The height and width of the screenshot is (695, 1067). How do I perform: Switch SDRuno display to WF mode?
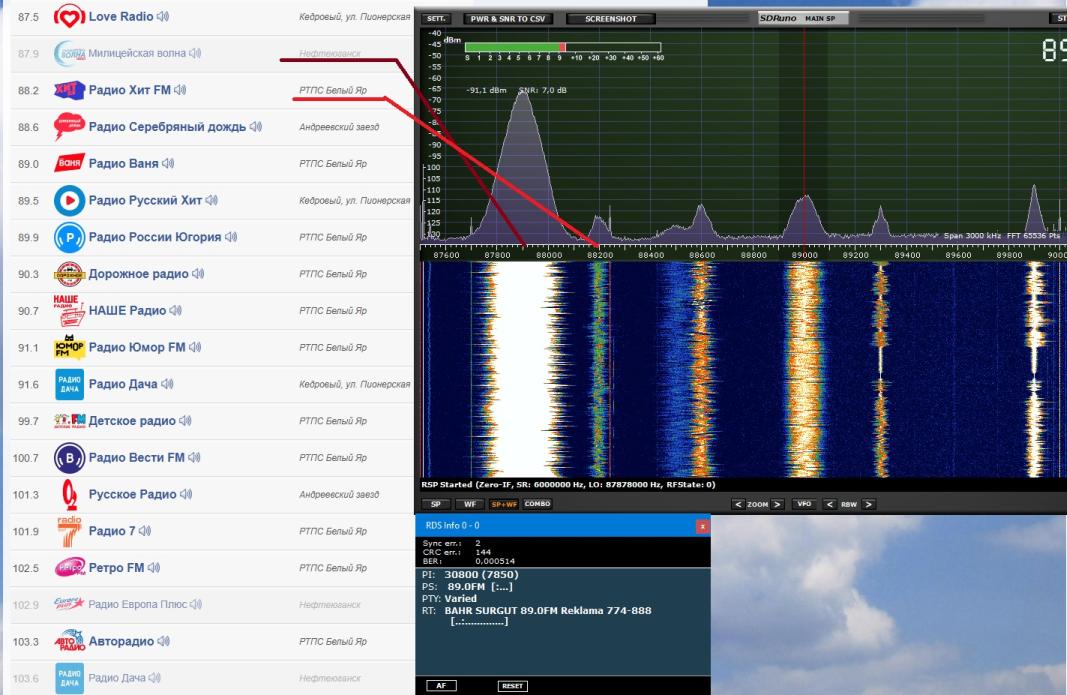click(x=470, y=504)
